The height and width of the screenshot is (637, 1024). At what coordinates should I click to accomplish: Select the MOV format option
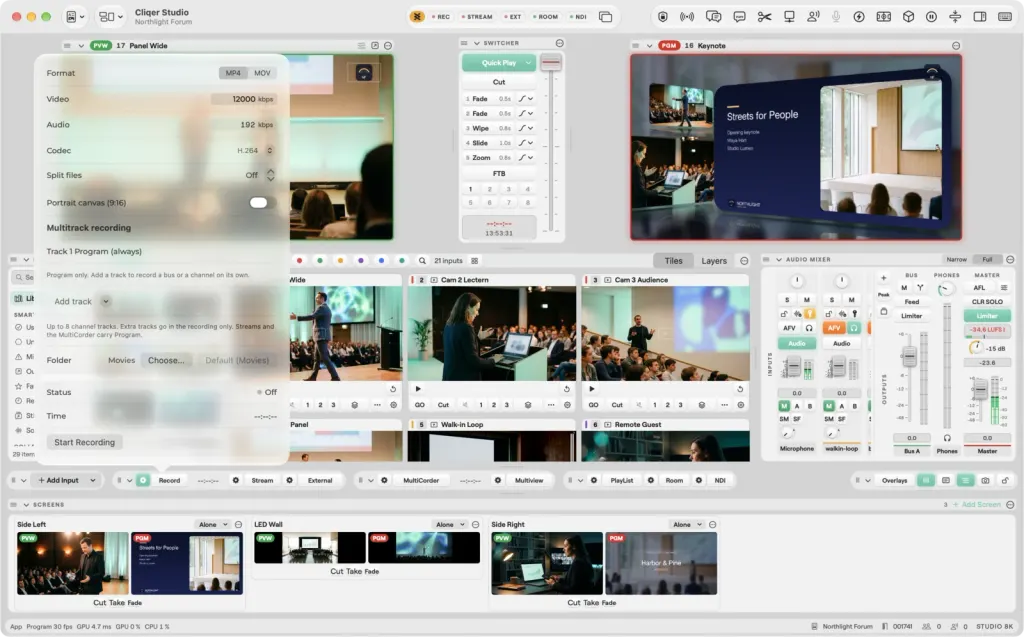tap(262, 73)
